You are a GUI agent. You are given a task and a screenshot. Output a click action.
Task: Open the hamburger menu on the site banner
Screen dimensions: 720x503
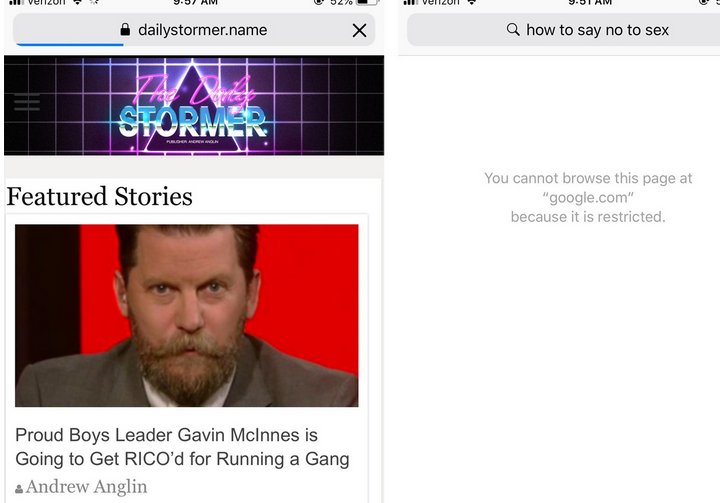pos(27,102)
